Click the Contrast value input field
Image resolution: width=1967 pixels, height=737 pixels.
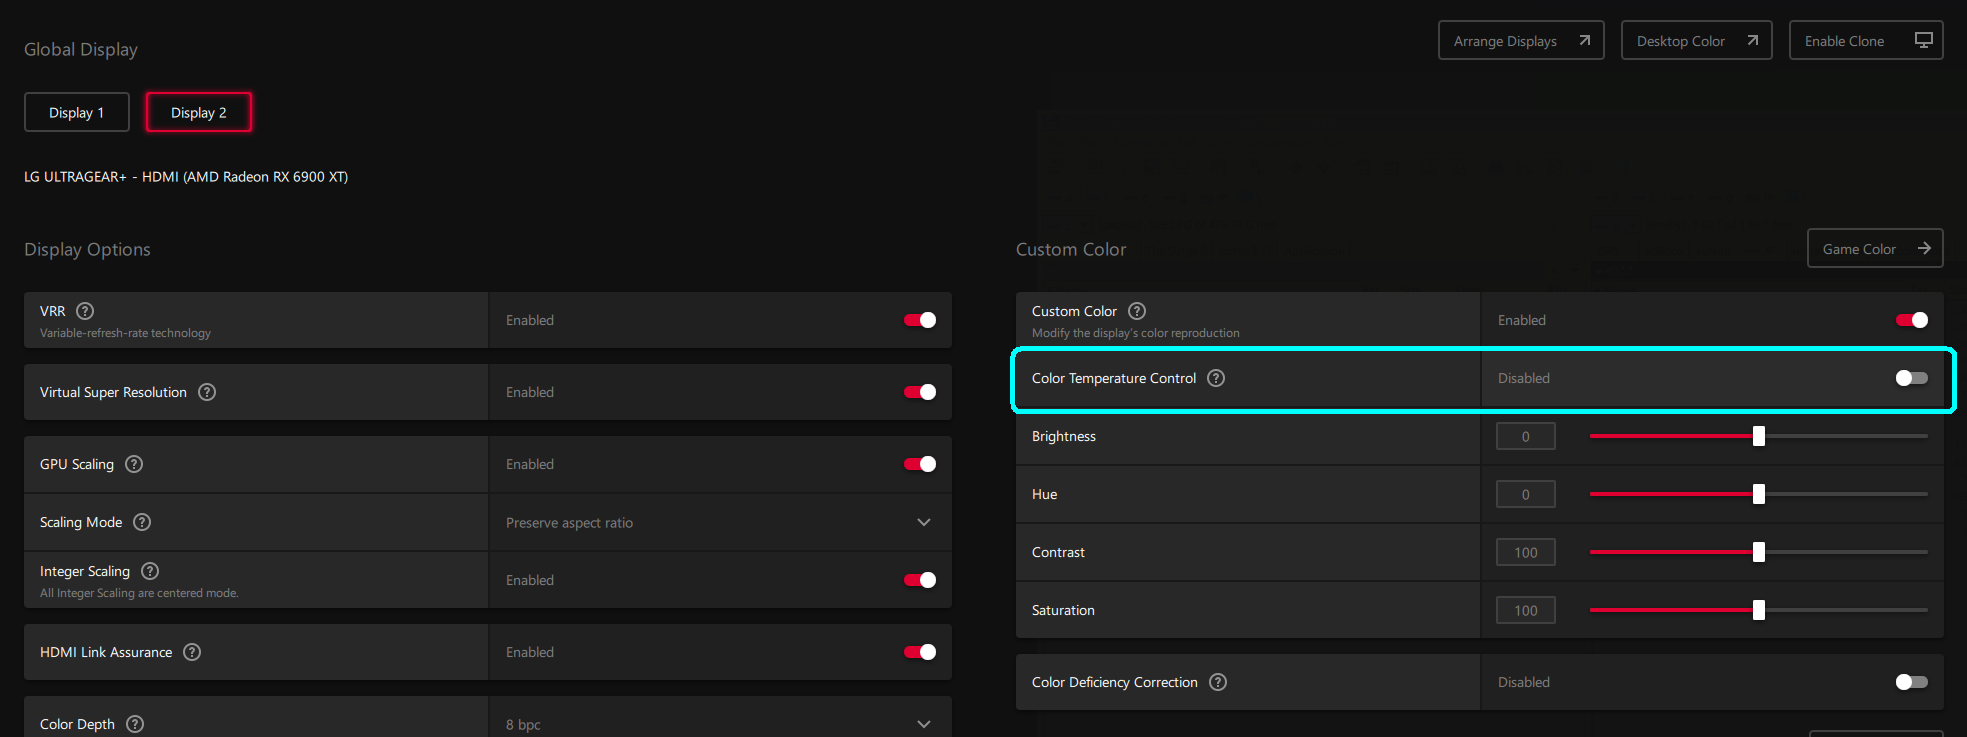pos(1525,552)
